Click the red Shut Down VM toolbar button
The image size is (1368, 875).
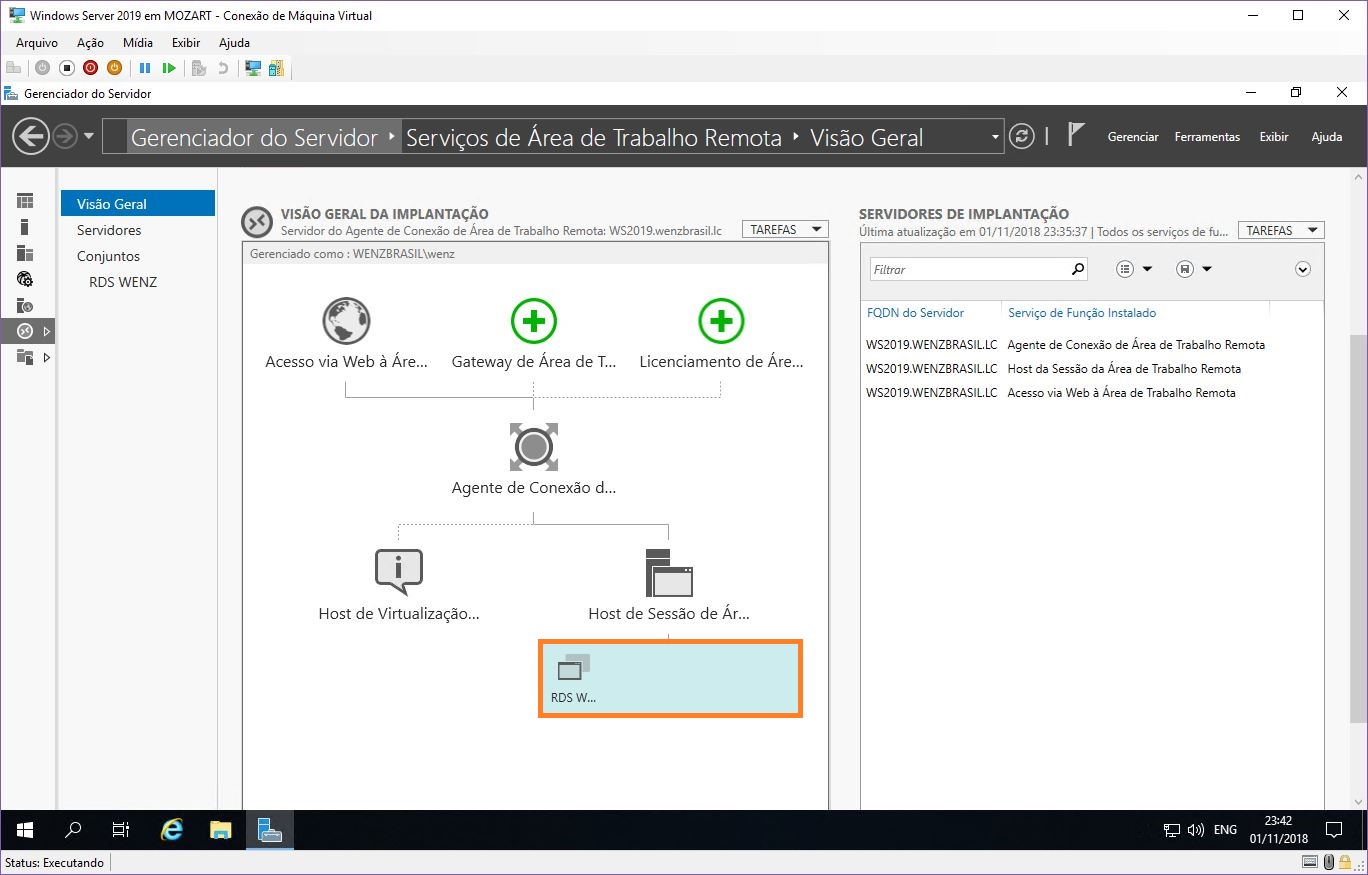[x=90, y=68]
